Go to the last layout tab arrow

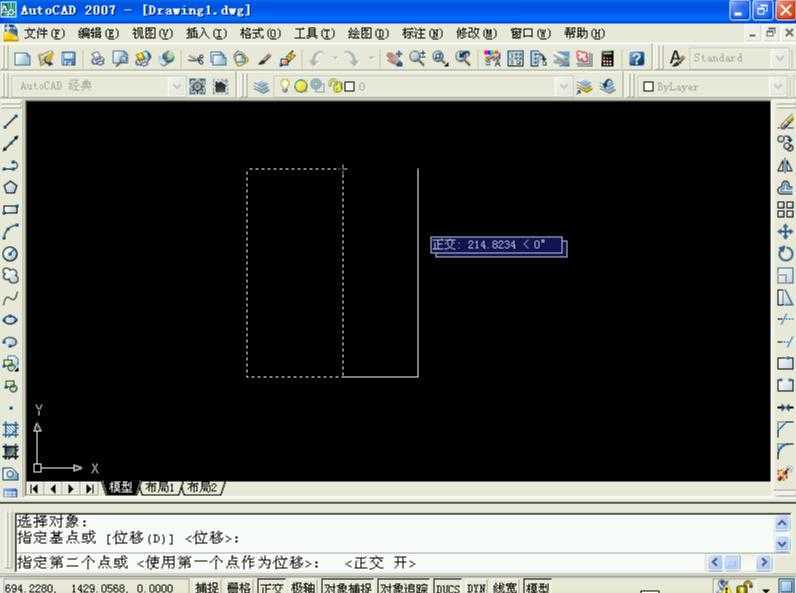(x=89, y=488)
